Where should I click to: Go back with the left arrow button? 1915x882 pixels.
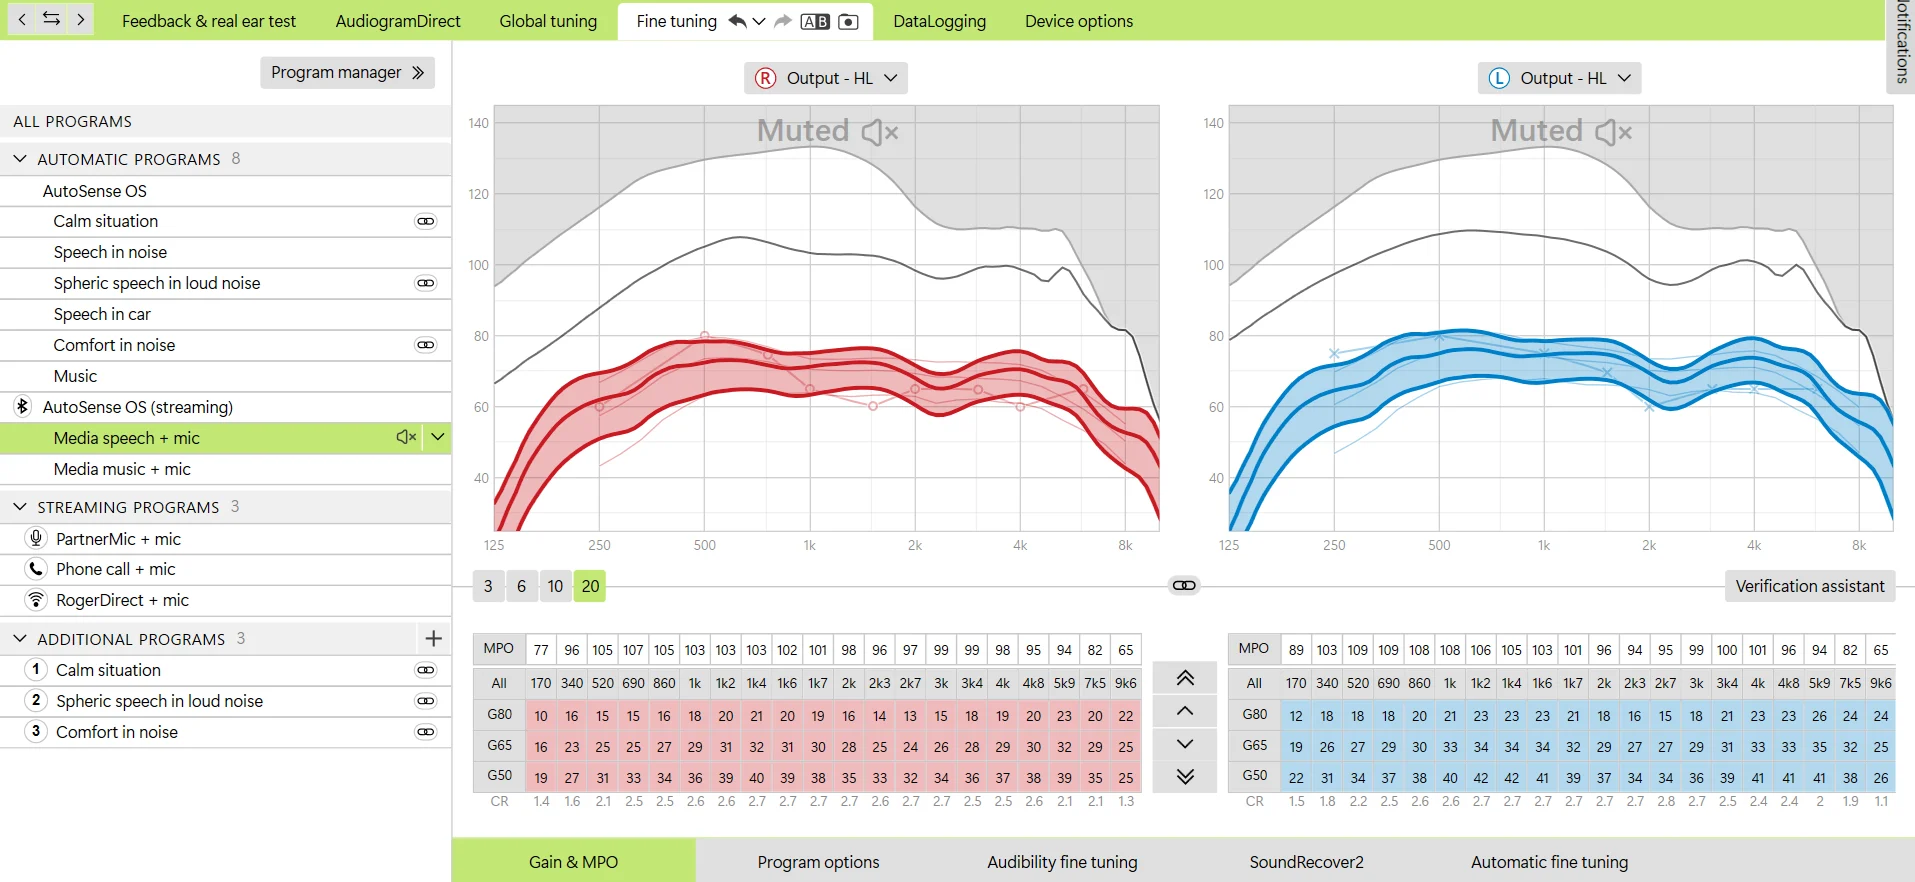pyautogui.click(x=22, y=19)
